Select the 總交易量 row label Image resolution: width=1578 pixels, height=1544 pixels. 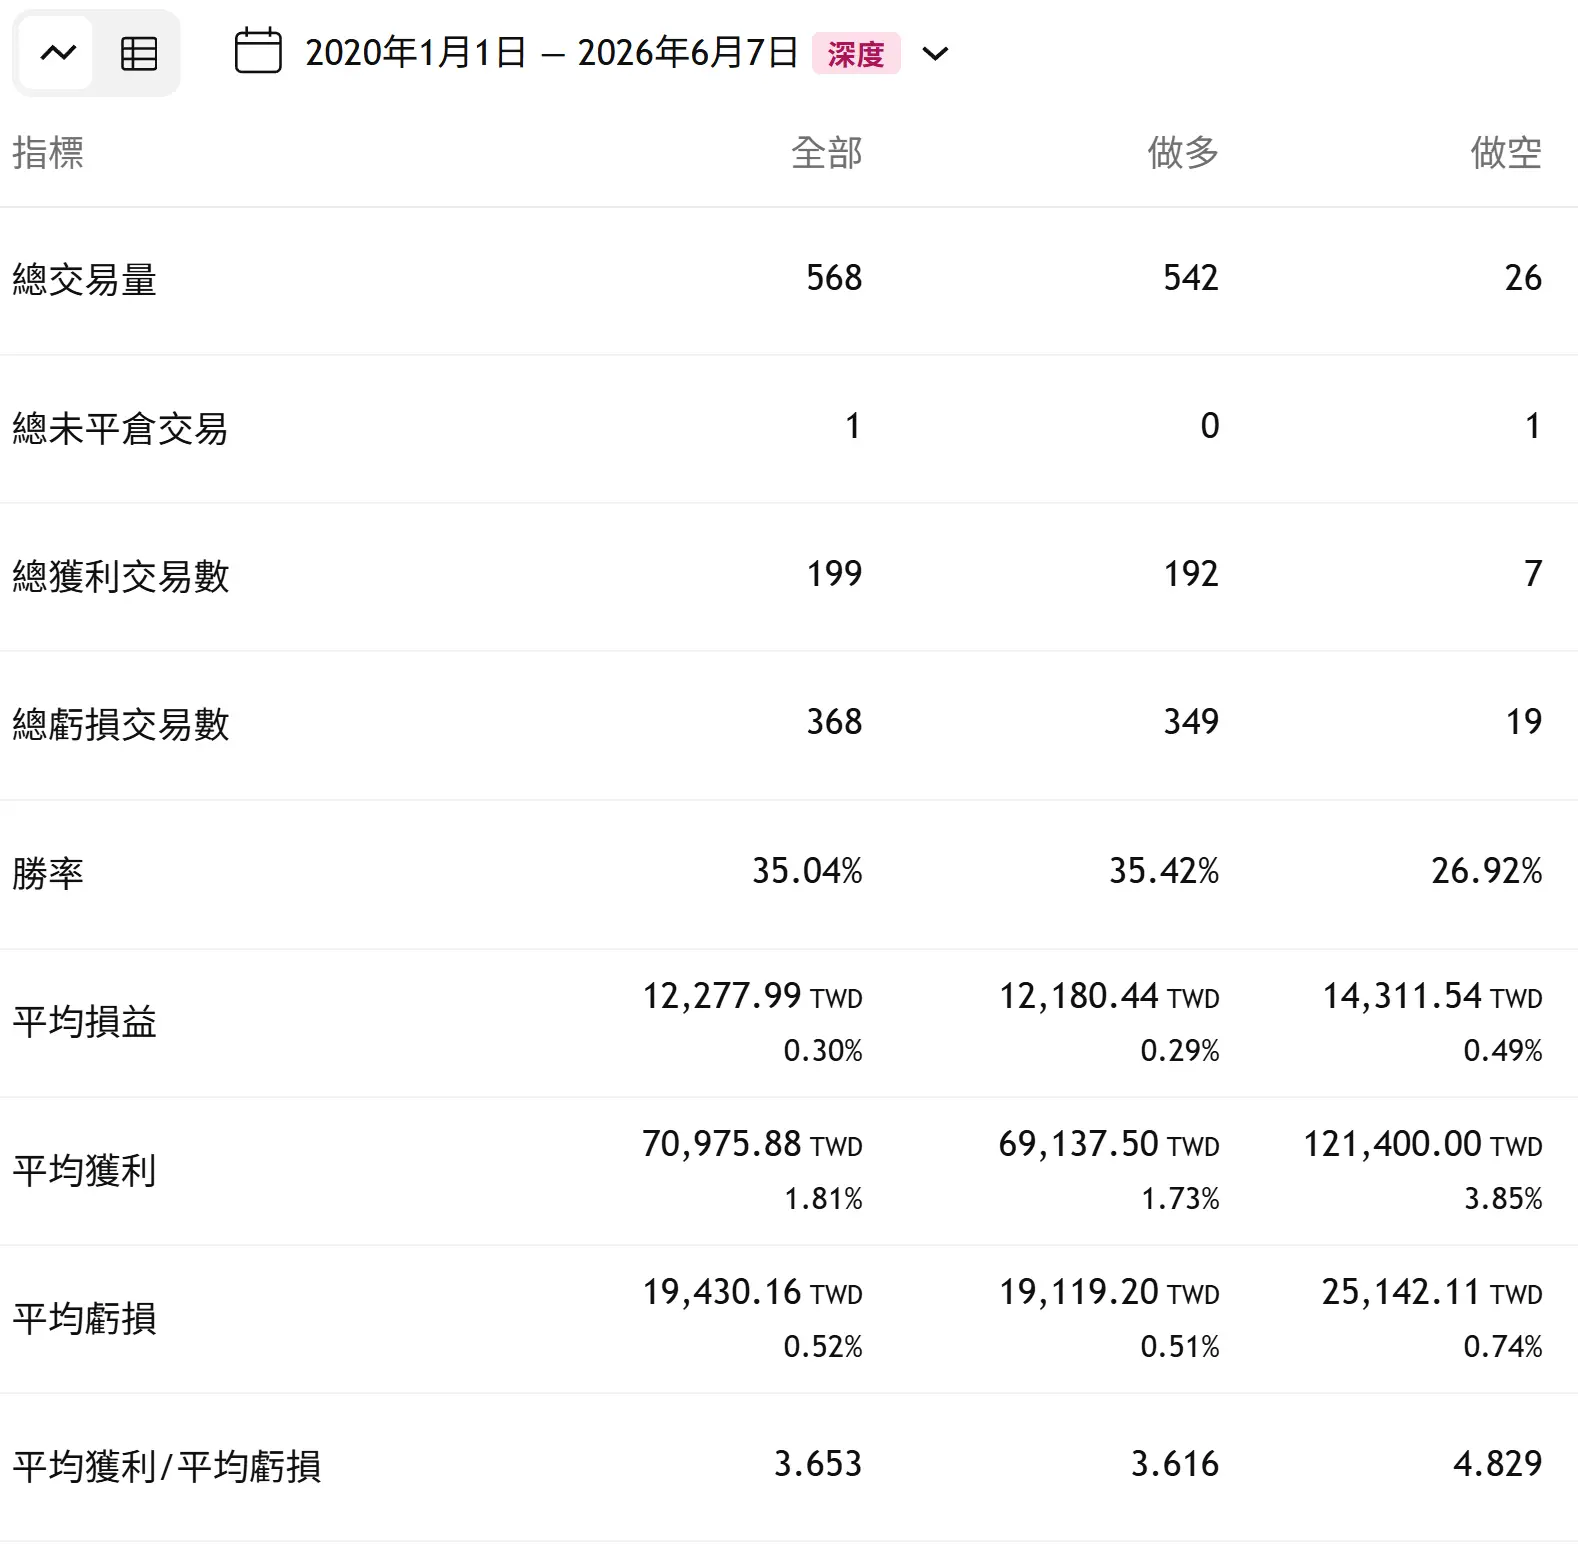(85, 279)
